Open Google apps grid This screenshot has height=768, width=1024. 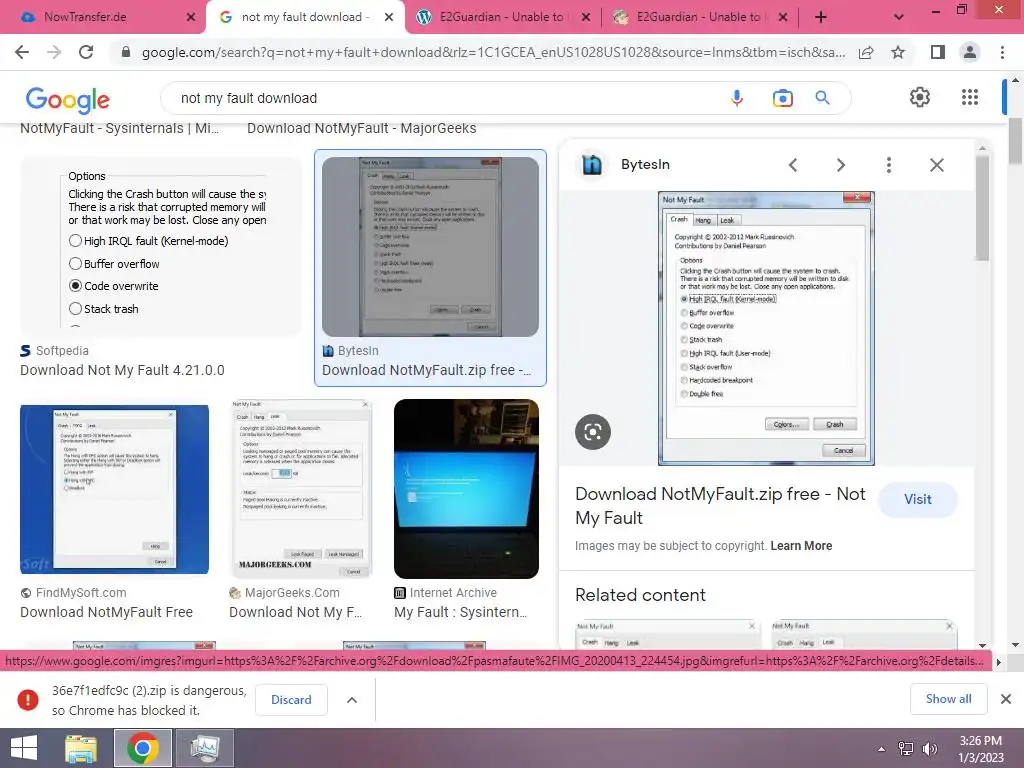(x=970, y=97)
